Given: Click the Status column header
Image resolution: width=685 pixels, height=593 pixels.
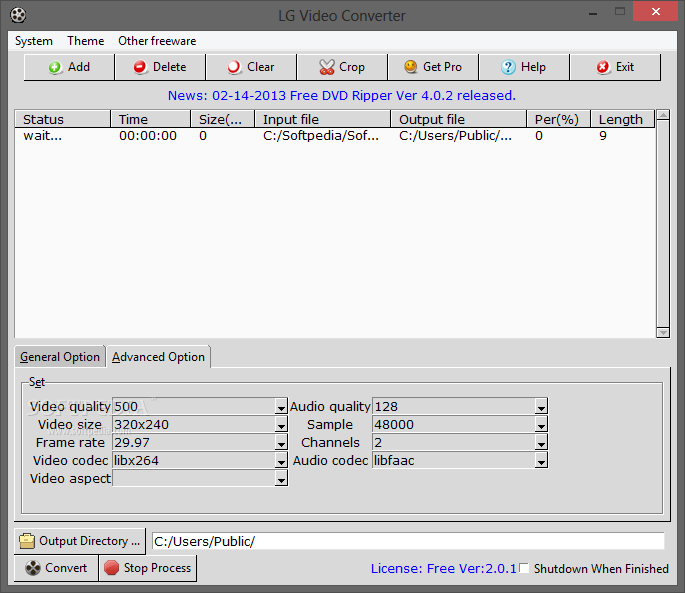Looking at the screenshot, I should tap(62, 119).
